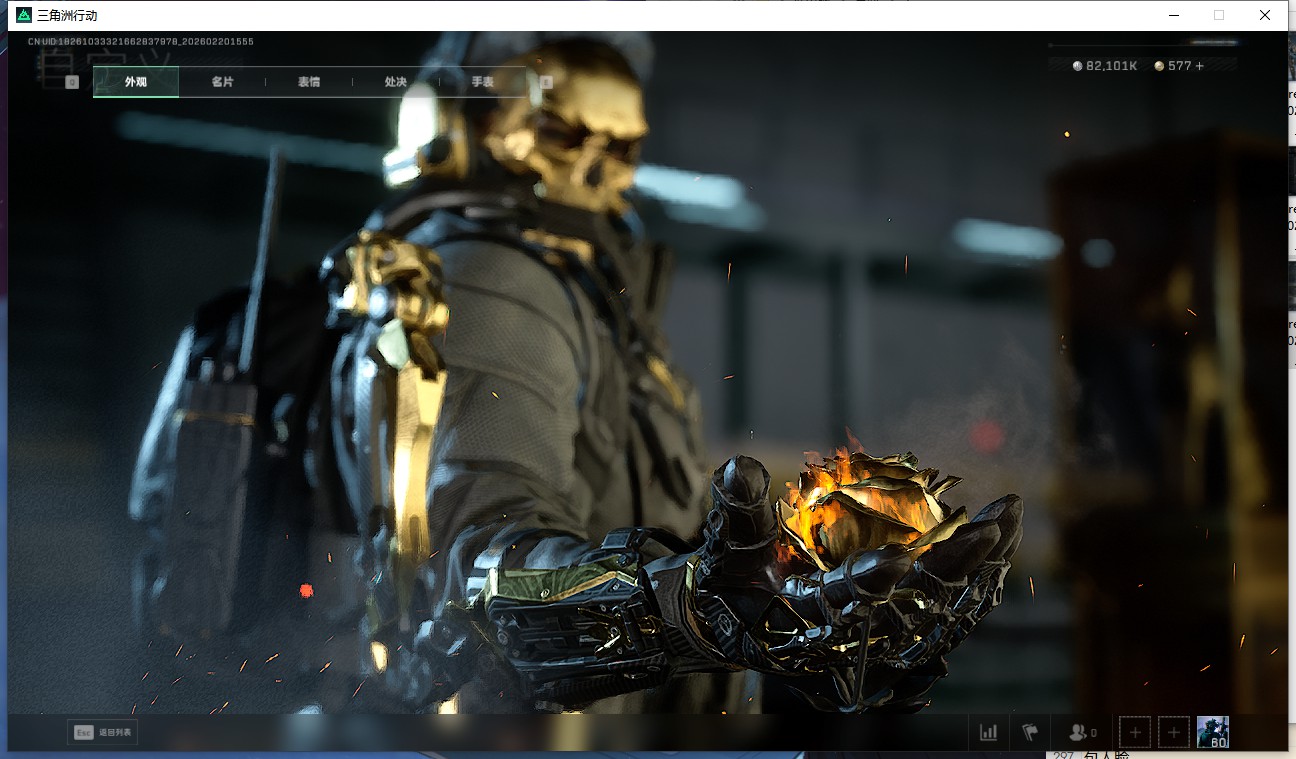Open the player avatar level 60

[x=1213, y=732]
